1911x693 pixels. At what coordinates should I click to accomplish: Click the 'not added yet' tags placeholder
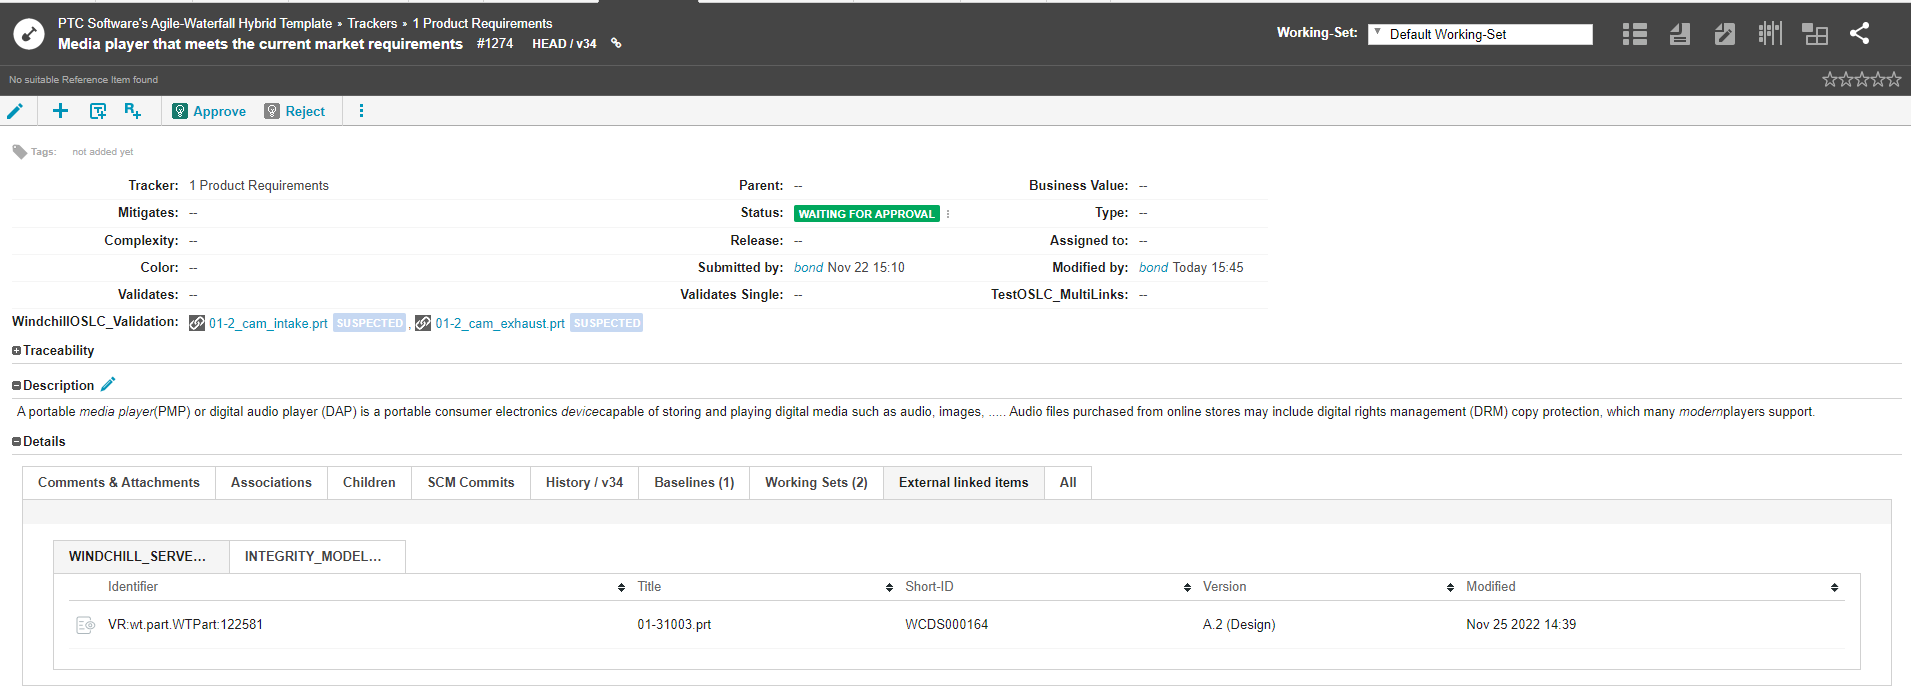coord(103,152)
